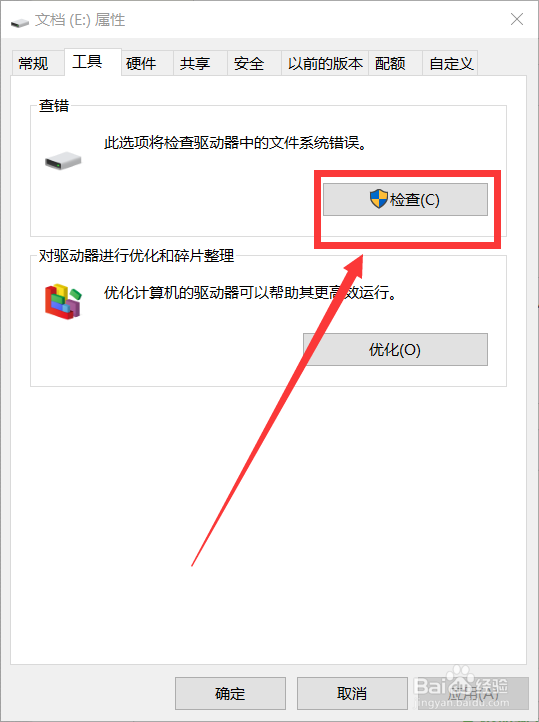The height and width of the screenshot is (722, 539).
Task: Click the 优化(O) button
Action: [x=395, y=349]
